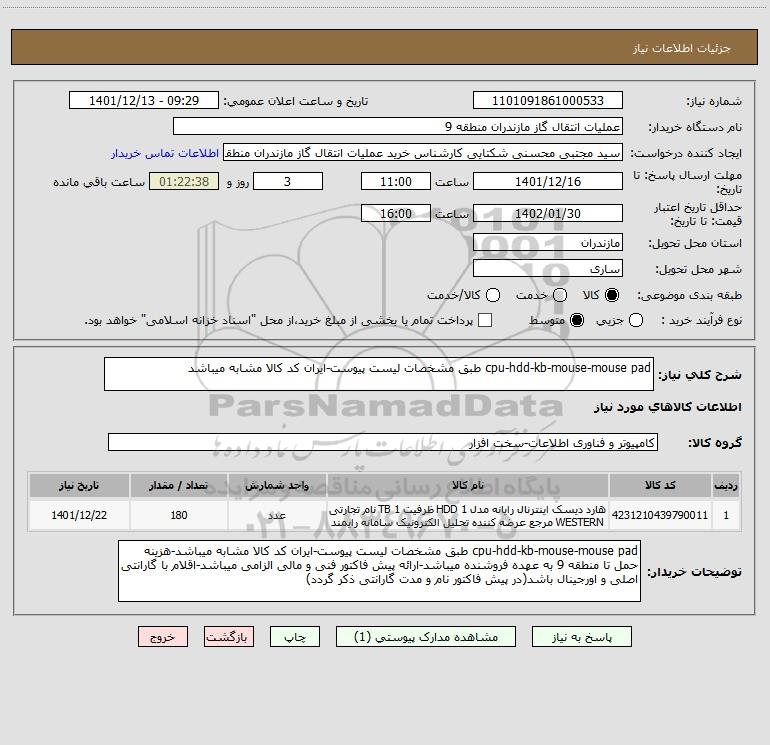The width and height of the screenshot is (770, 745).
Task: Click the توضیحات خریدار label
Action: [694, 572]
